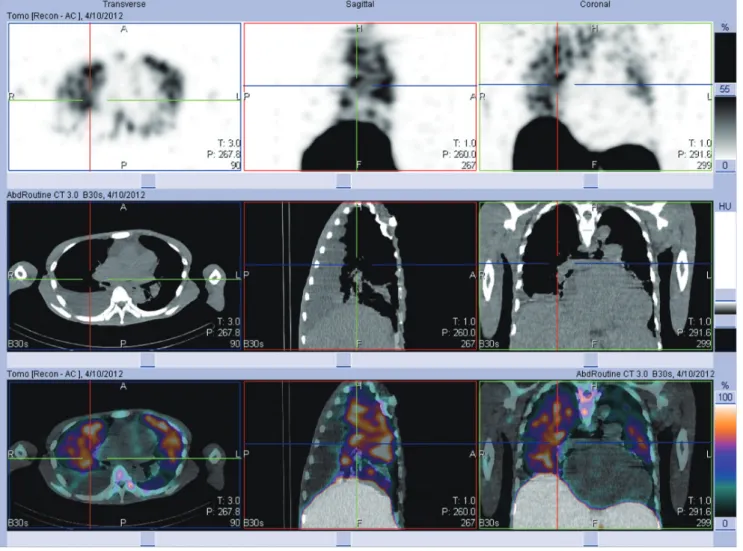Click the grayscale percent color bar for SPECT
The image size is (743, 551).
click(725, 97)
